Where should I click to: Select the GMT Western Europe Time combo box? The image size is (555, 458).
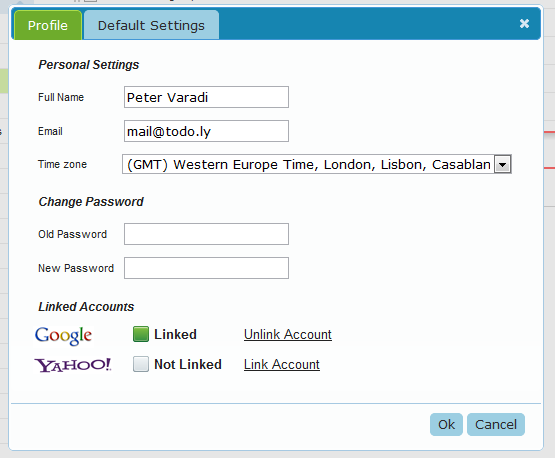tap(317, 164)
